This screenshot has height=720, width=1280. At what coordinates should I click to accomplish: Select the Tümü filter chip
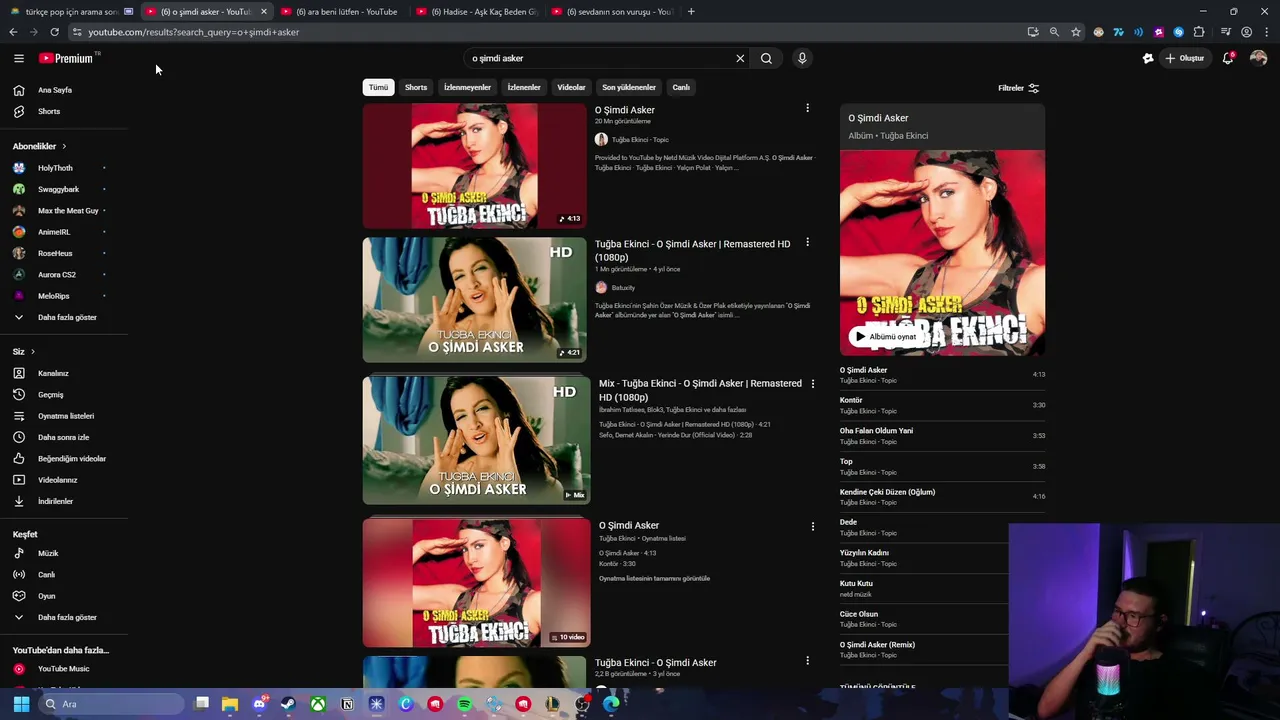click(378, 87)
